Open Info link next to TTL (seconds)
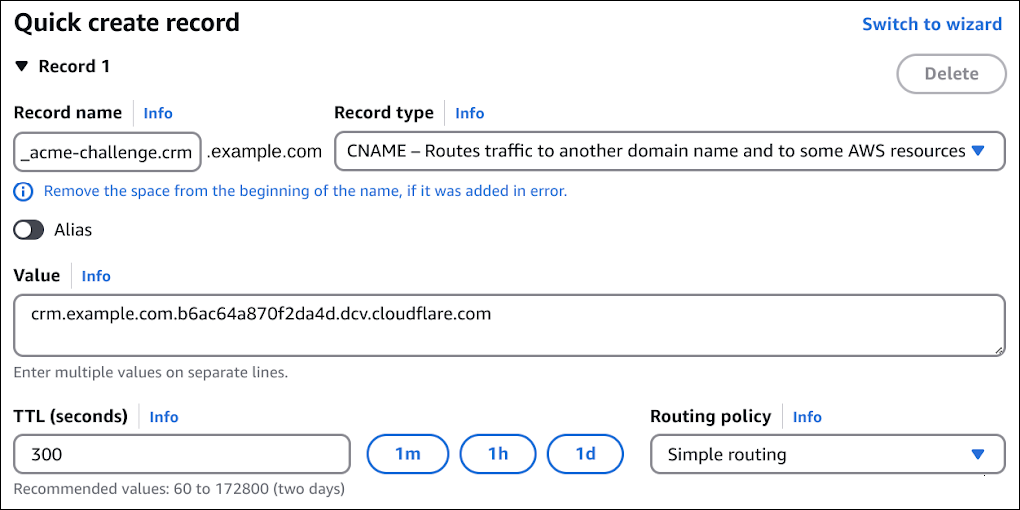Screen dimensions: 1020x510 (x=164, y=417)
